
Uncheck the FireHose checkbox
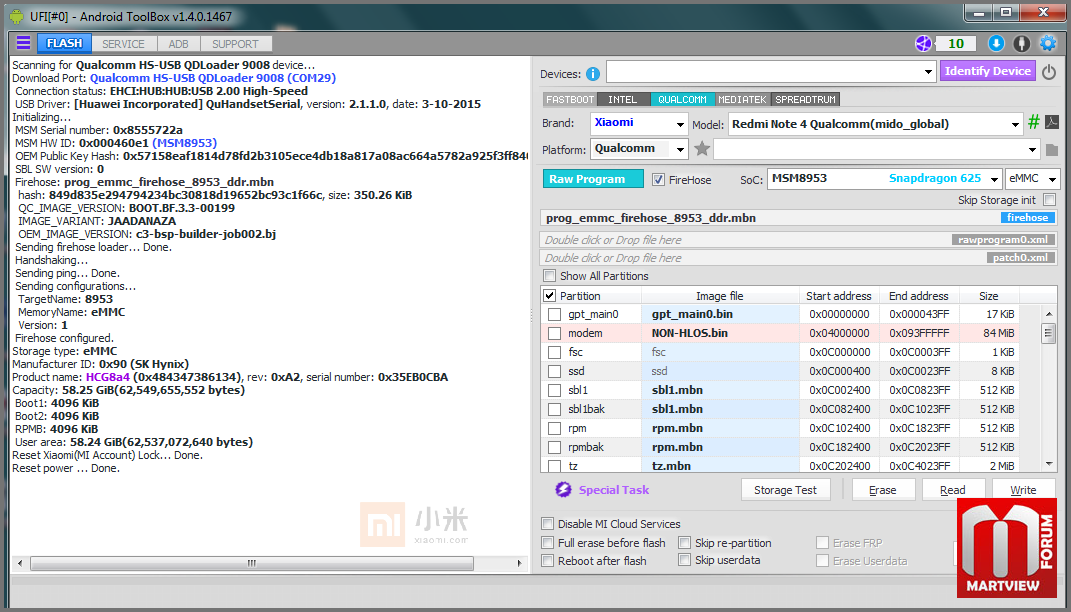tap(659, 180)
